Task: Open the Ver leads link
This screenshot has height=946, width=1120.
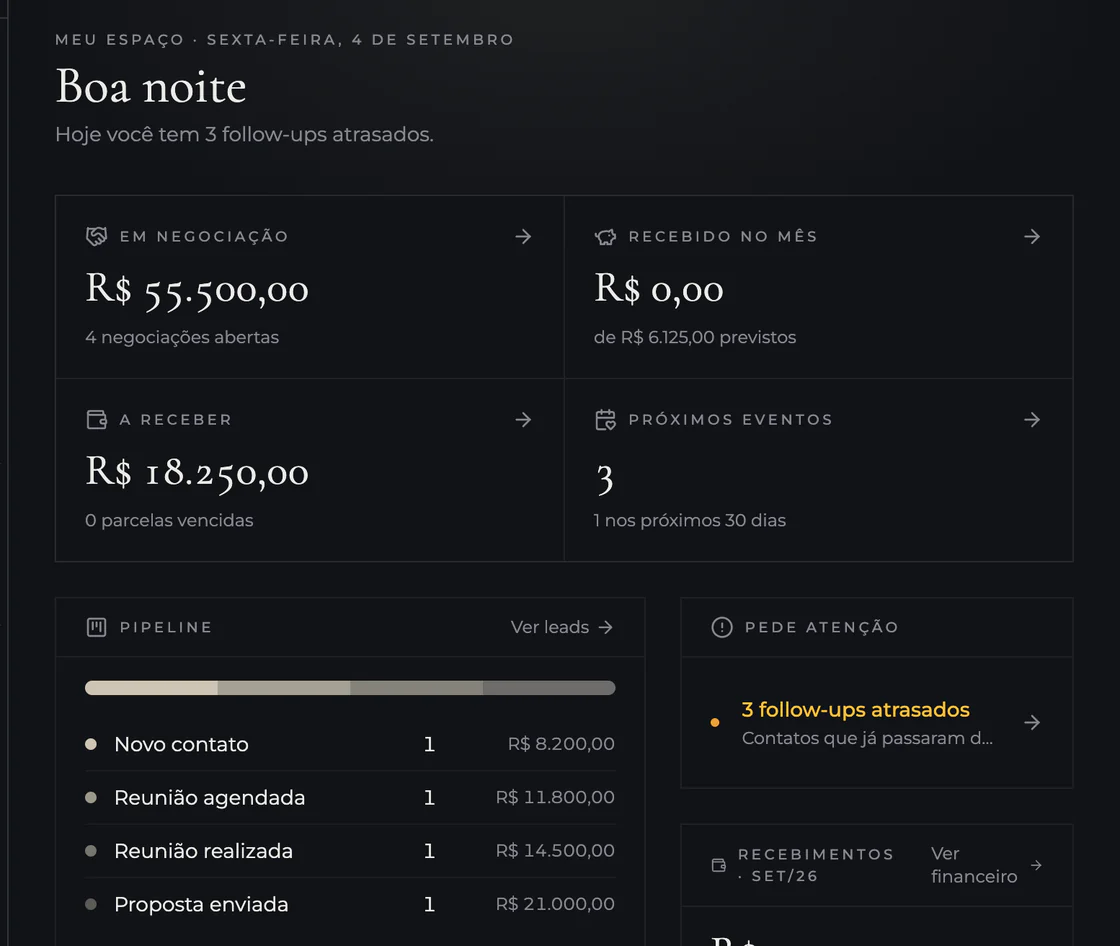Action: pos(562,627)
